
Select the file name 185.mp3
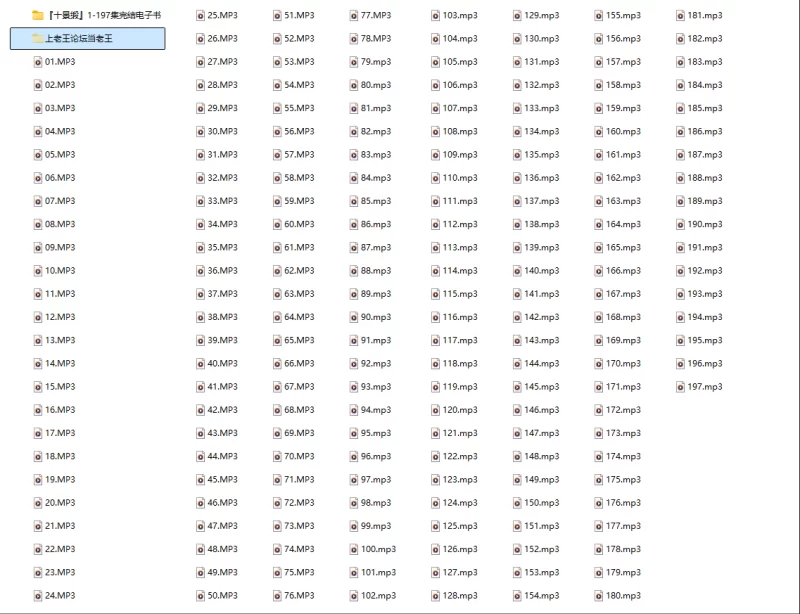(x=705, y=108)
